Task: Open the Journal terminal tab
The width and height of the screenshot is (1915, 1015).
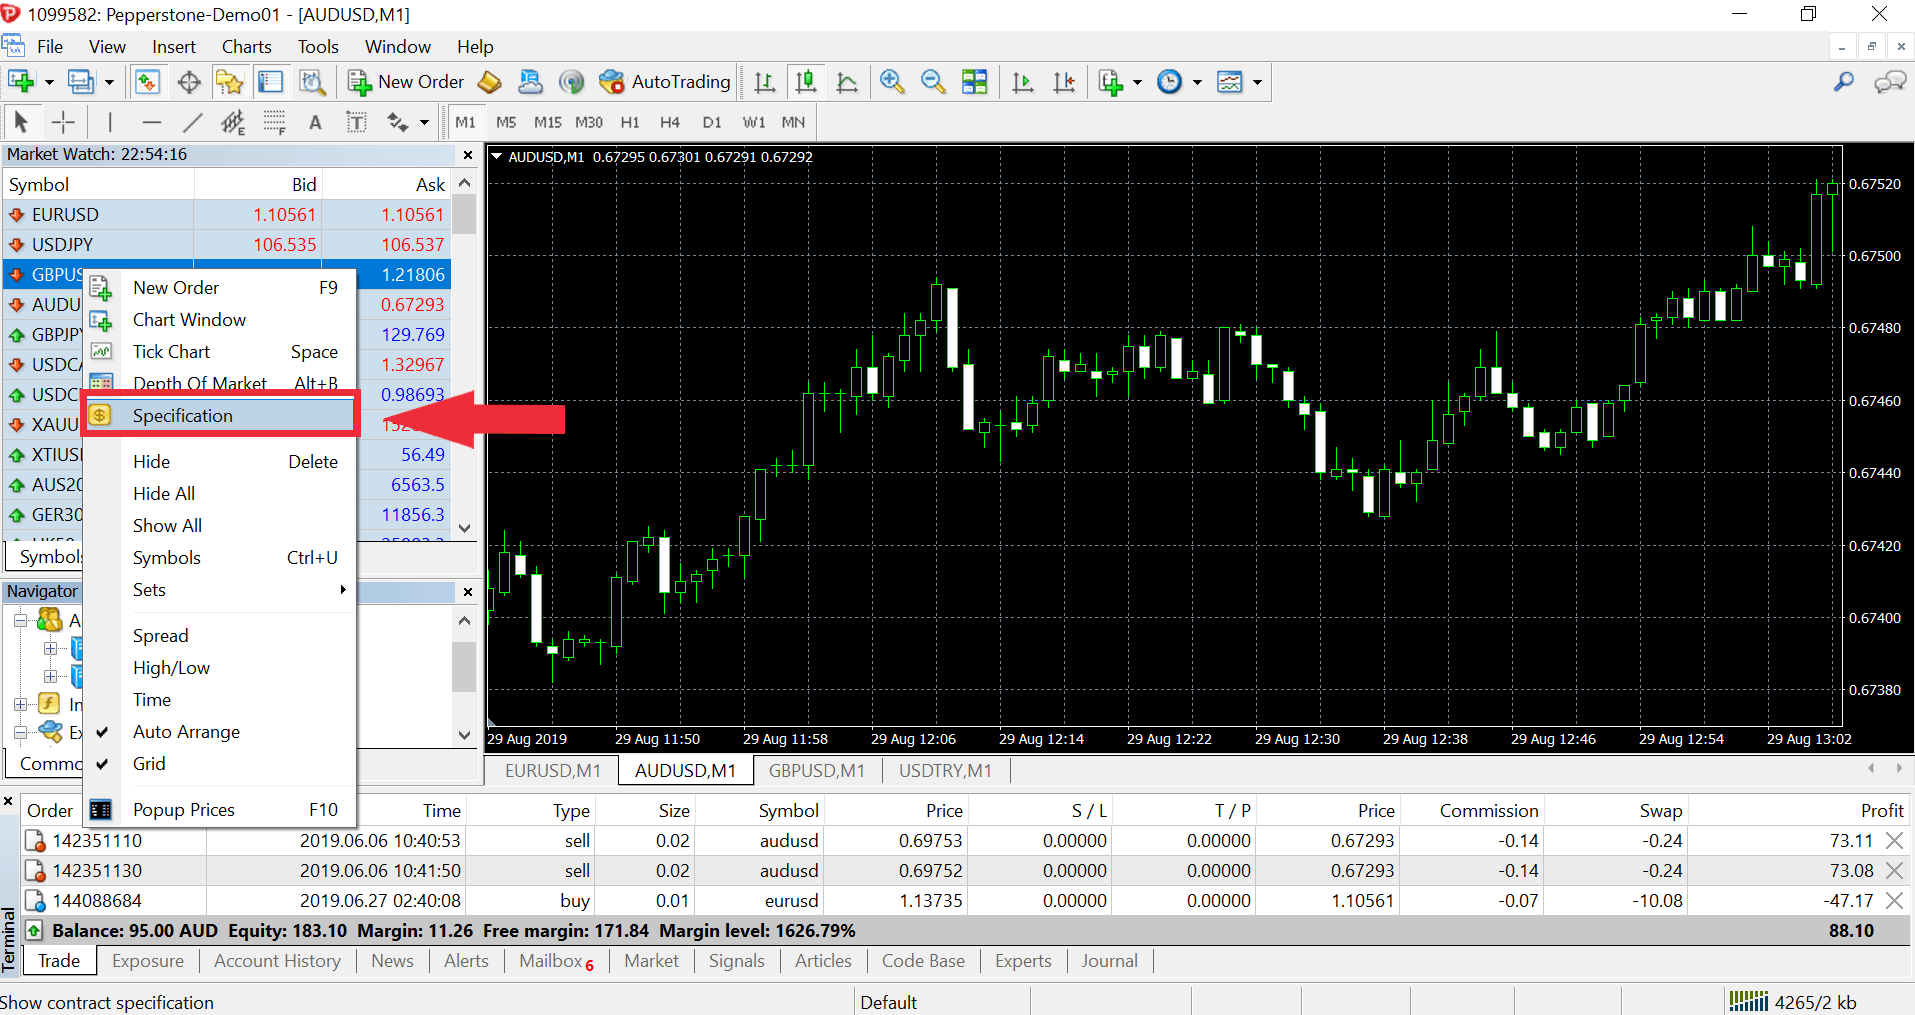Action: (x=1109, y=961)
